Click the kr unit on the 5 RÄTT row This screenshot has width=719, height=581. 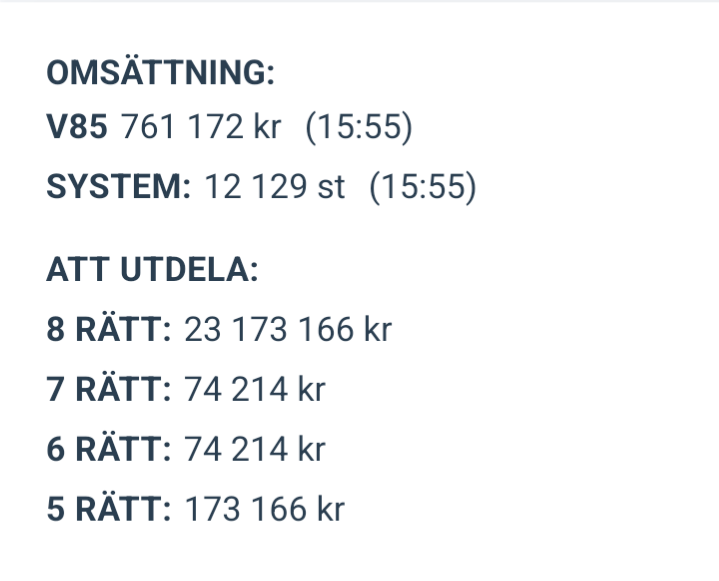pyautogui.click(x=330, y=509)
